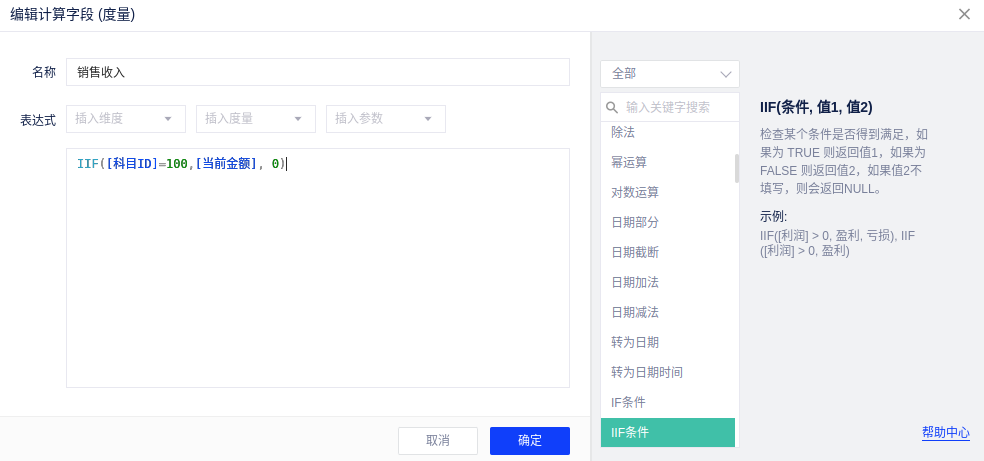Image resolution: width=984 pixels, height=461 pixels.
Task: Open the 全部 function category dropdown
Action: click(670, 74)
